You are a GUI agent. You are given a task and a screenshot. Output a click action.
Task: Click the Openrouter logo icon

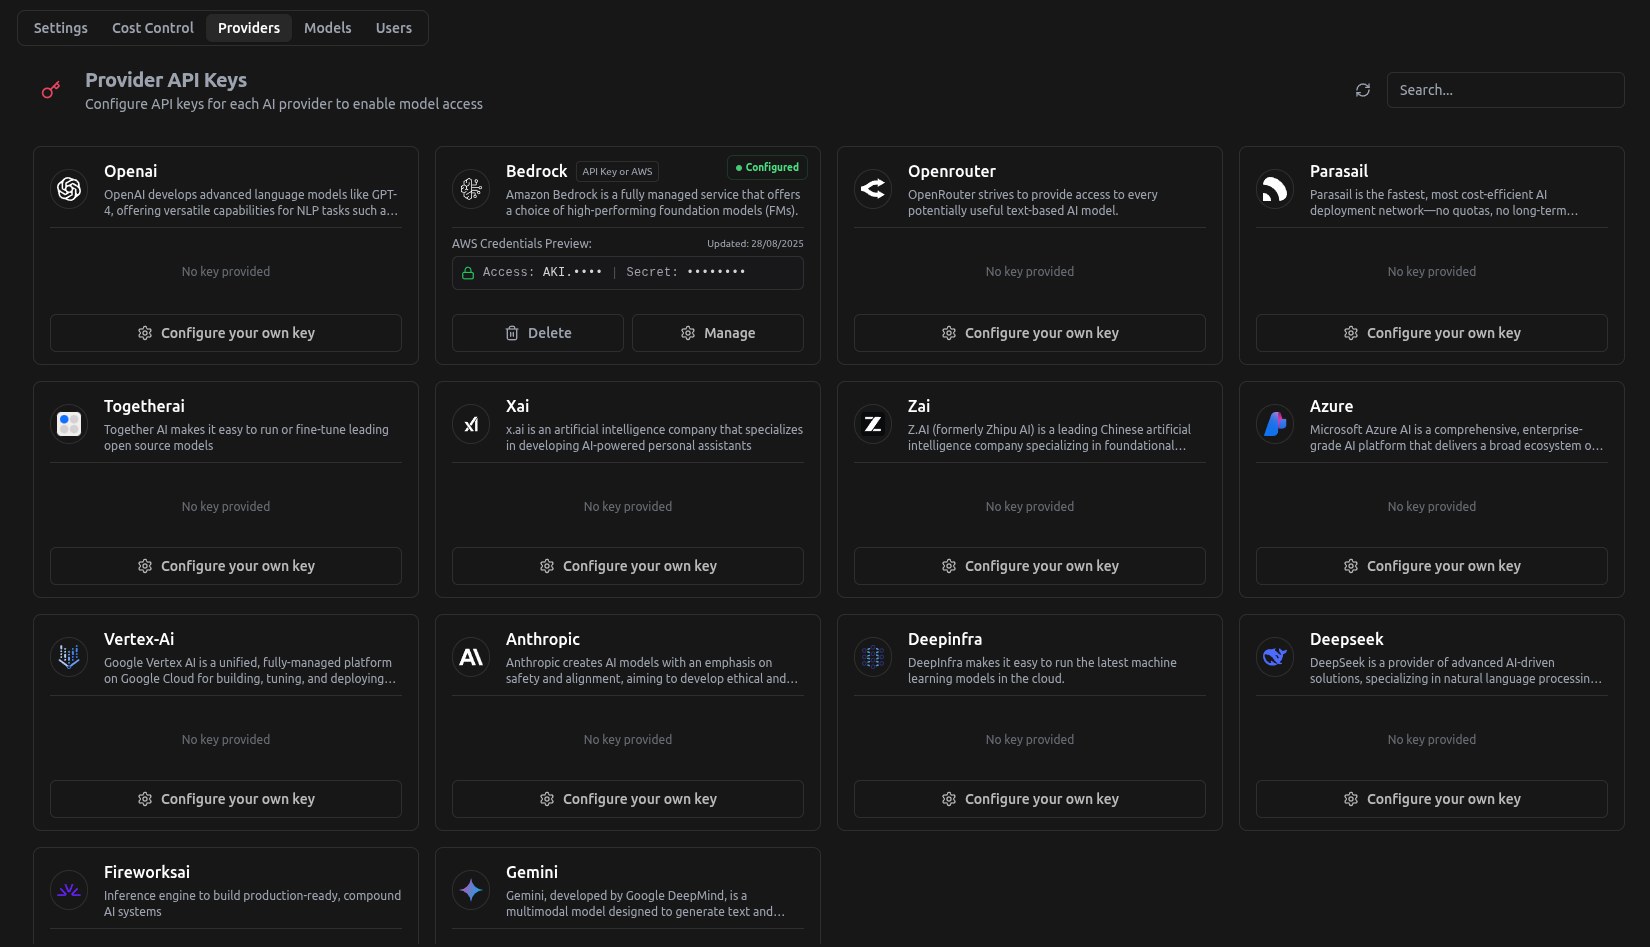(873, 188)
